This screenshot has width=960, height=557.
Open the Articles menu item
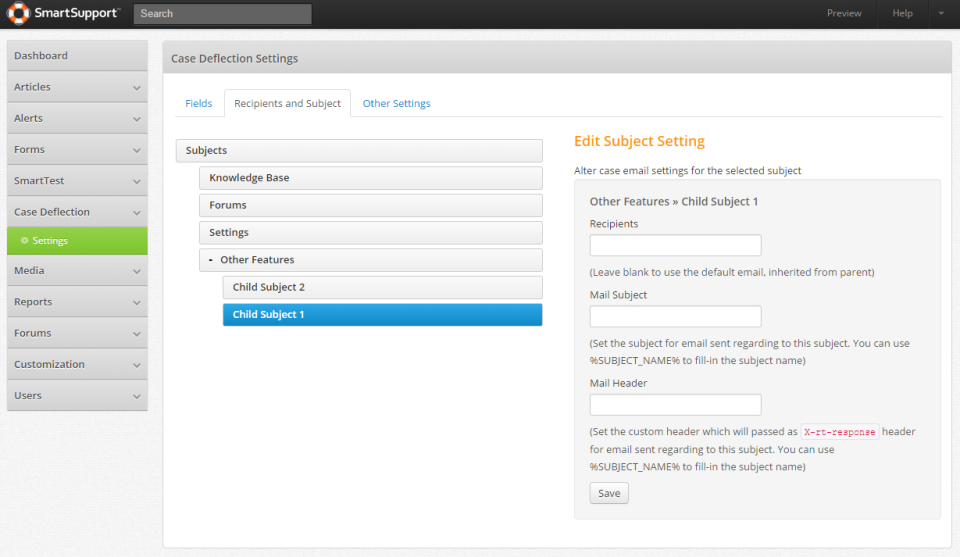[77, 87]
